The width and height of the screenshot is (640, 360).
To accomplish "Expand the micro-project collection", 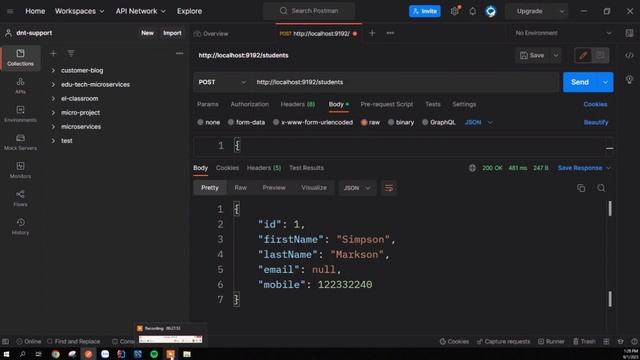I will point(53,113).
